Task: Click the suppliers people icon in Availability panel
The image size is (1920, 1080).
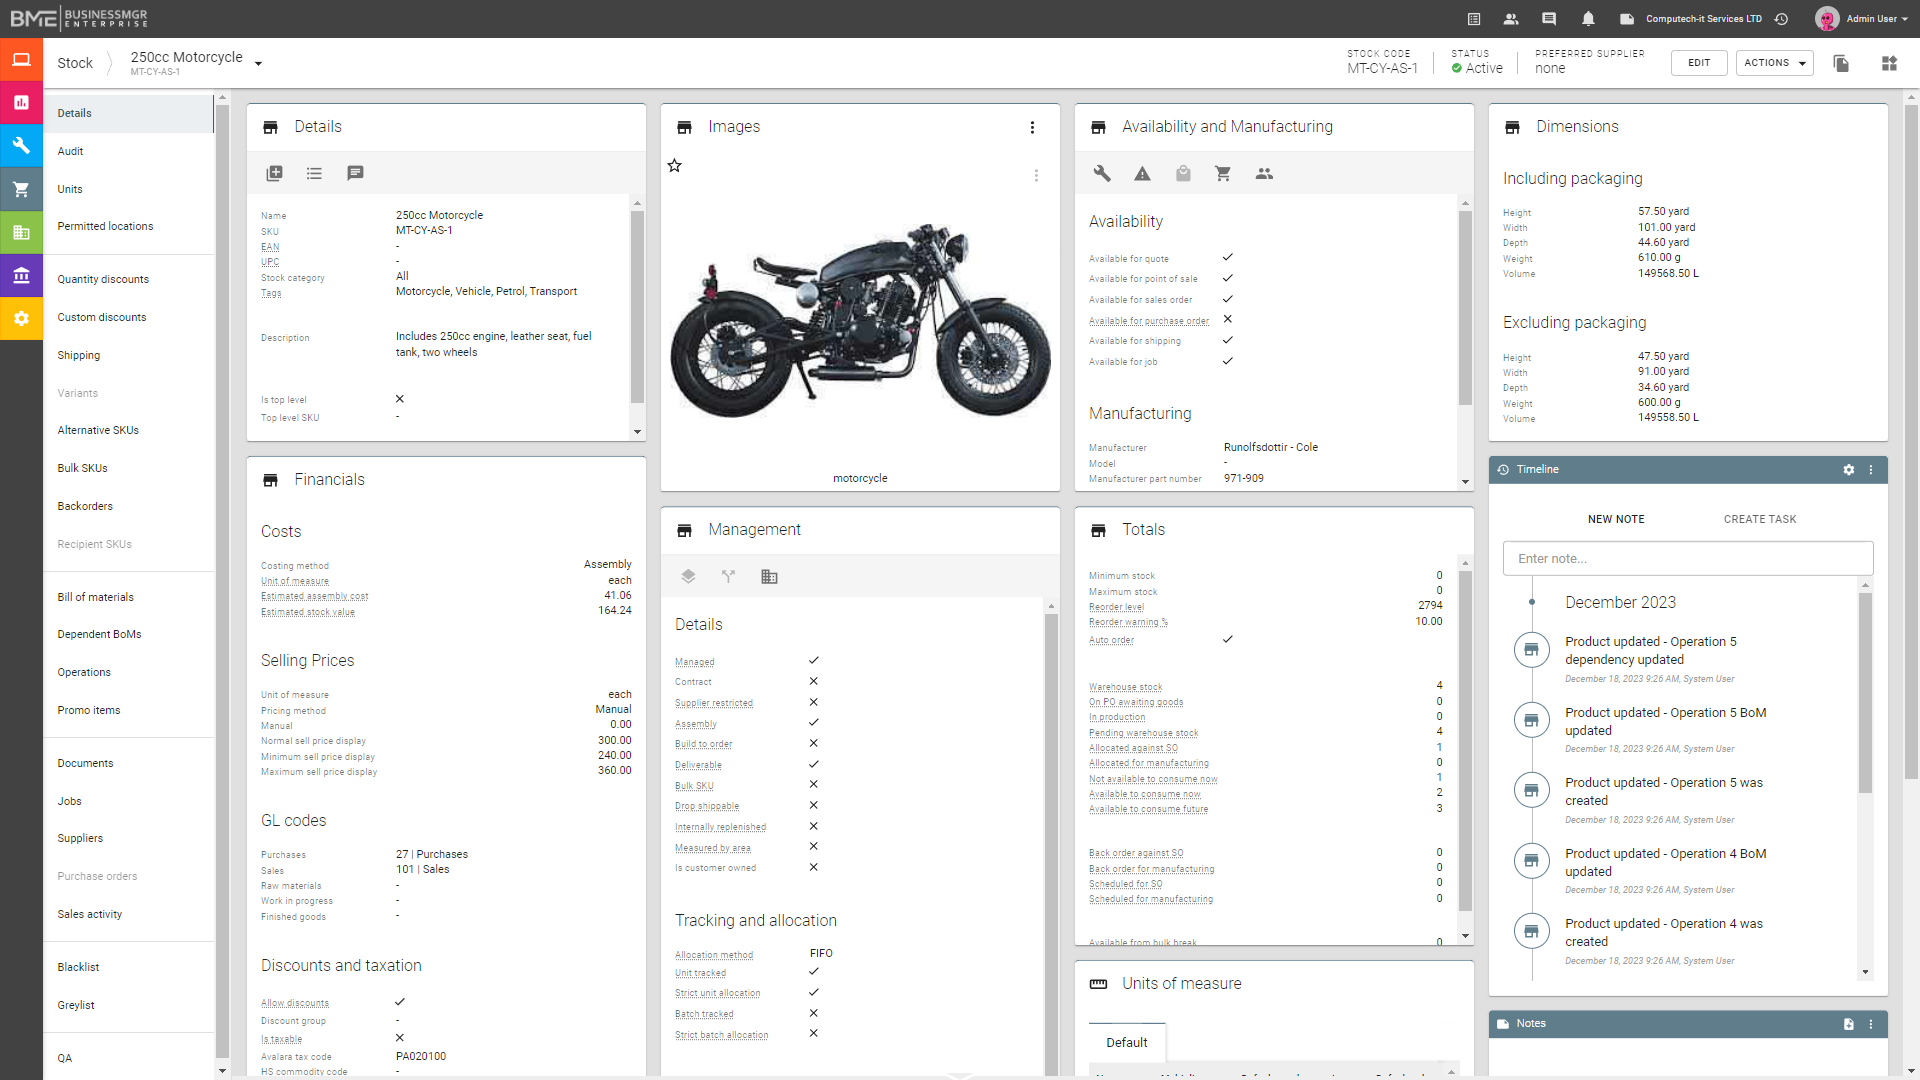Action: pos(1264,173)
